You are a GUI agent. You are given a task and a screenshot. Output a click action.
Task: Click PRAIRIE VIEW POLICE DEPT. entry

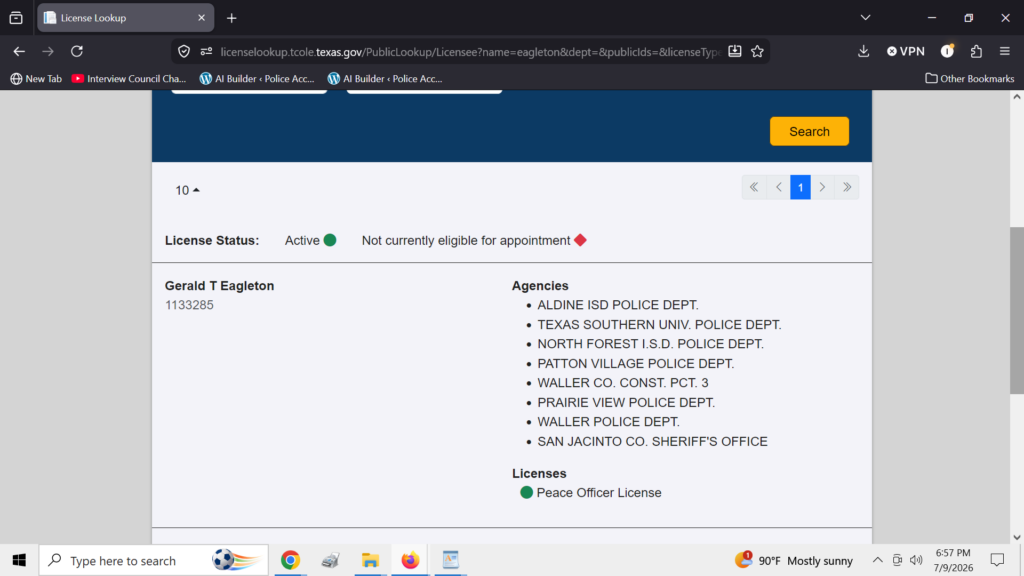(x=626, y=402)
